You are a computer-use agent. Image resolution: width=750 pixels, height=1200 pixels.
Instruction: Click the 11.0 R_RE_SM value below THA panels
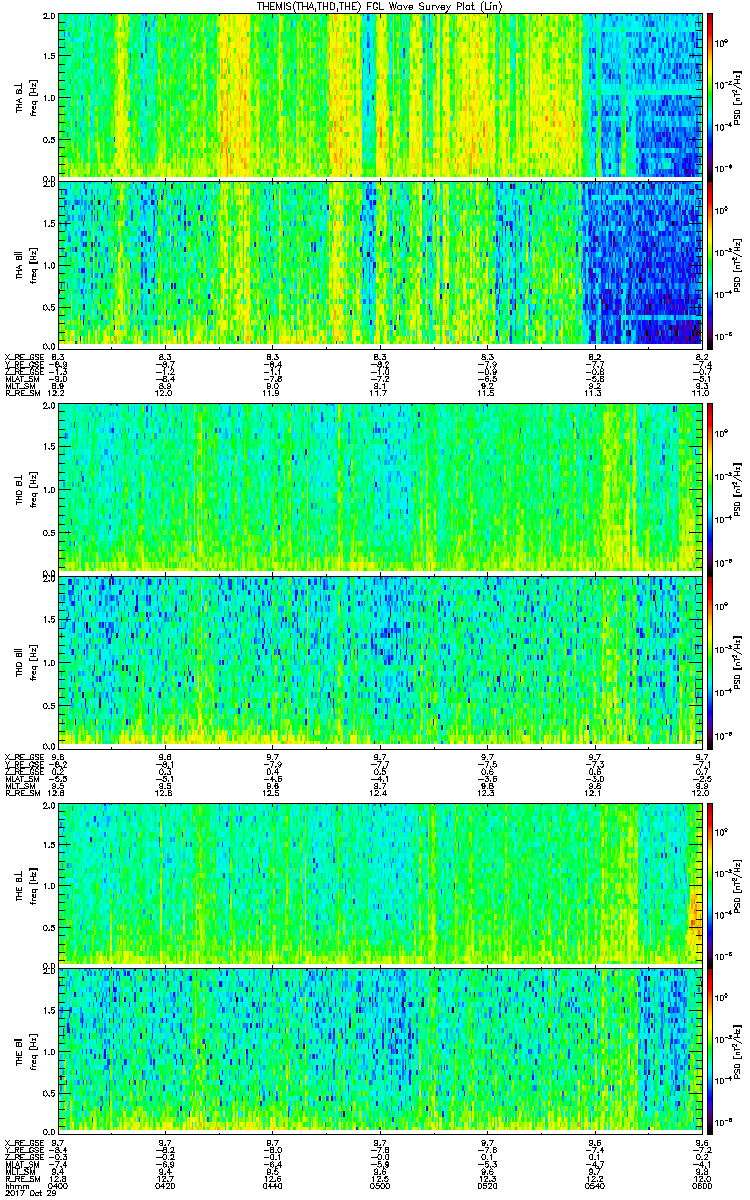(x=701, y=394)
